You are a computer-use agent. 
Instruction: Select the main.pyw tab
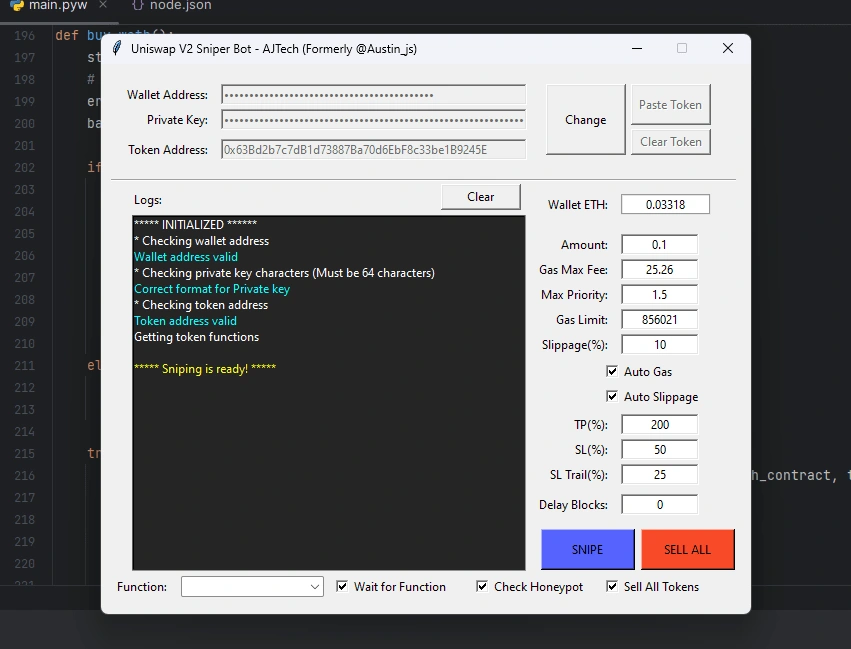click(57, 5)
